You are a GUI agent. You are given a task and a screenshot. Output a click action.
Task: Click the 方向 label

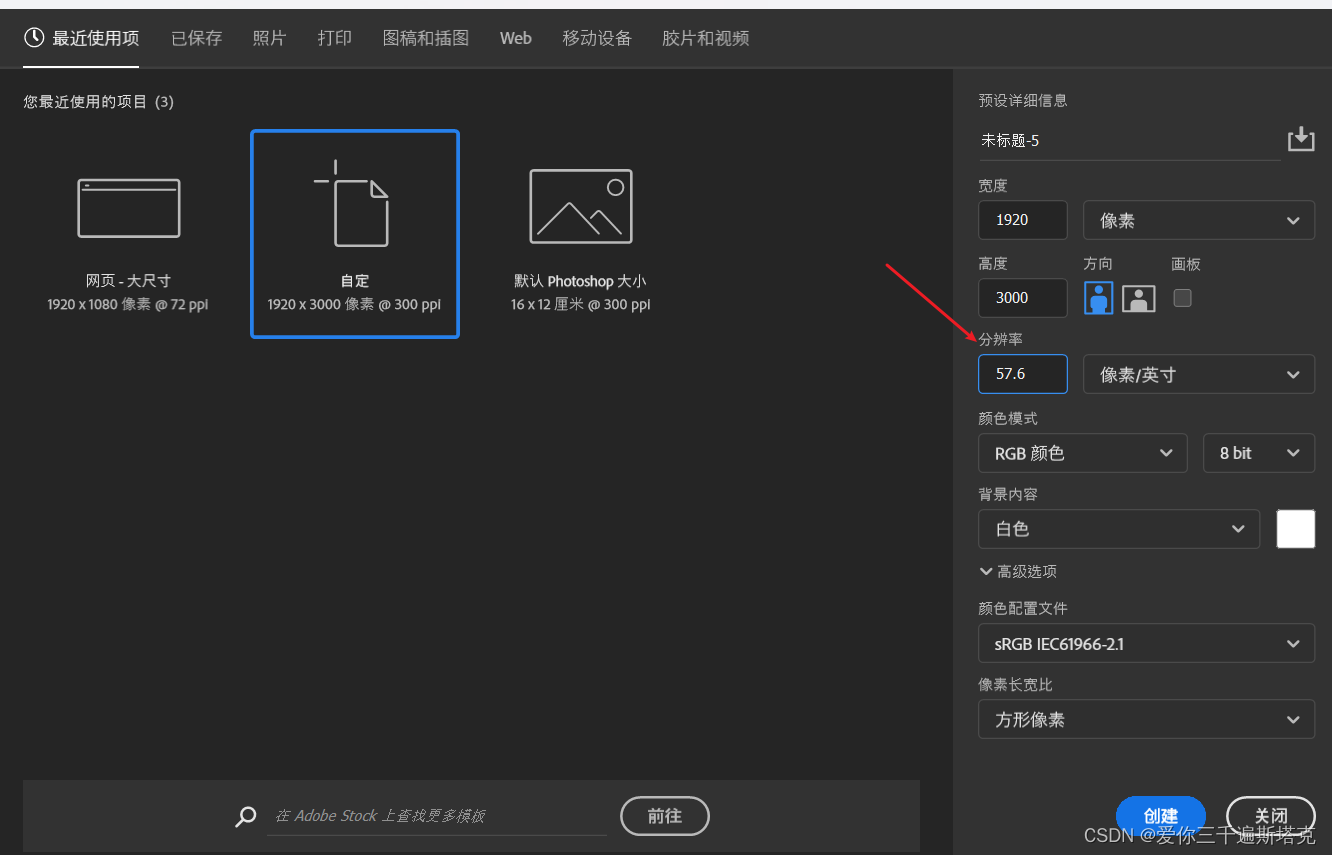[1098, 264]
